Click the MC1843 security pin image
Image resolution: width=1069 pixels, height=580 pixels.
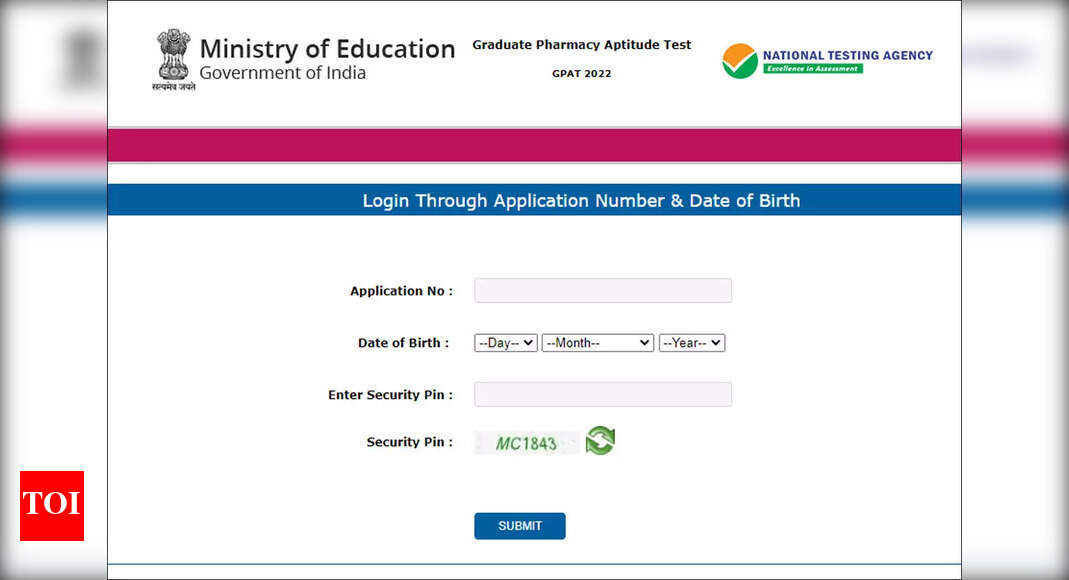527,441
